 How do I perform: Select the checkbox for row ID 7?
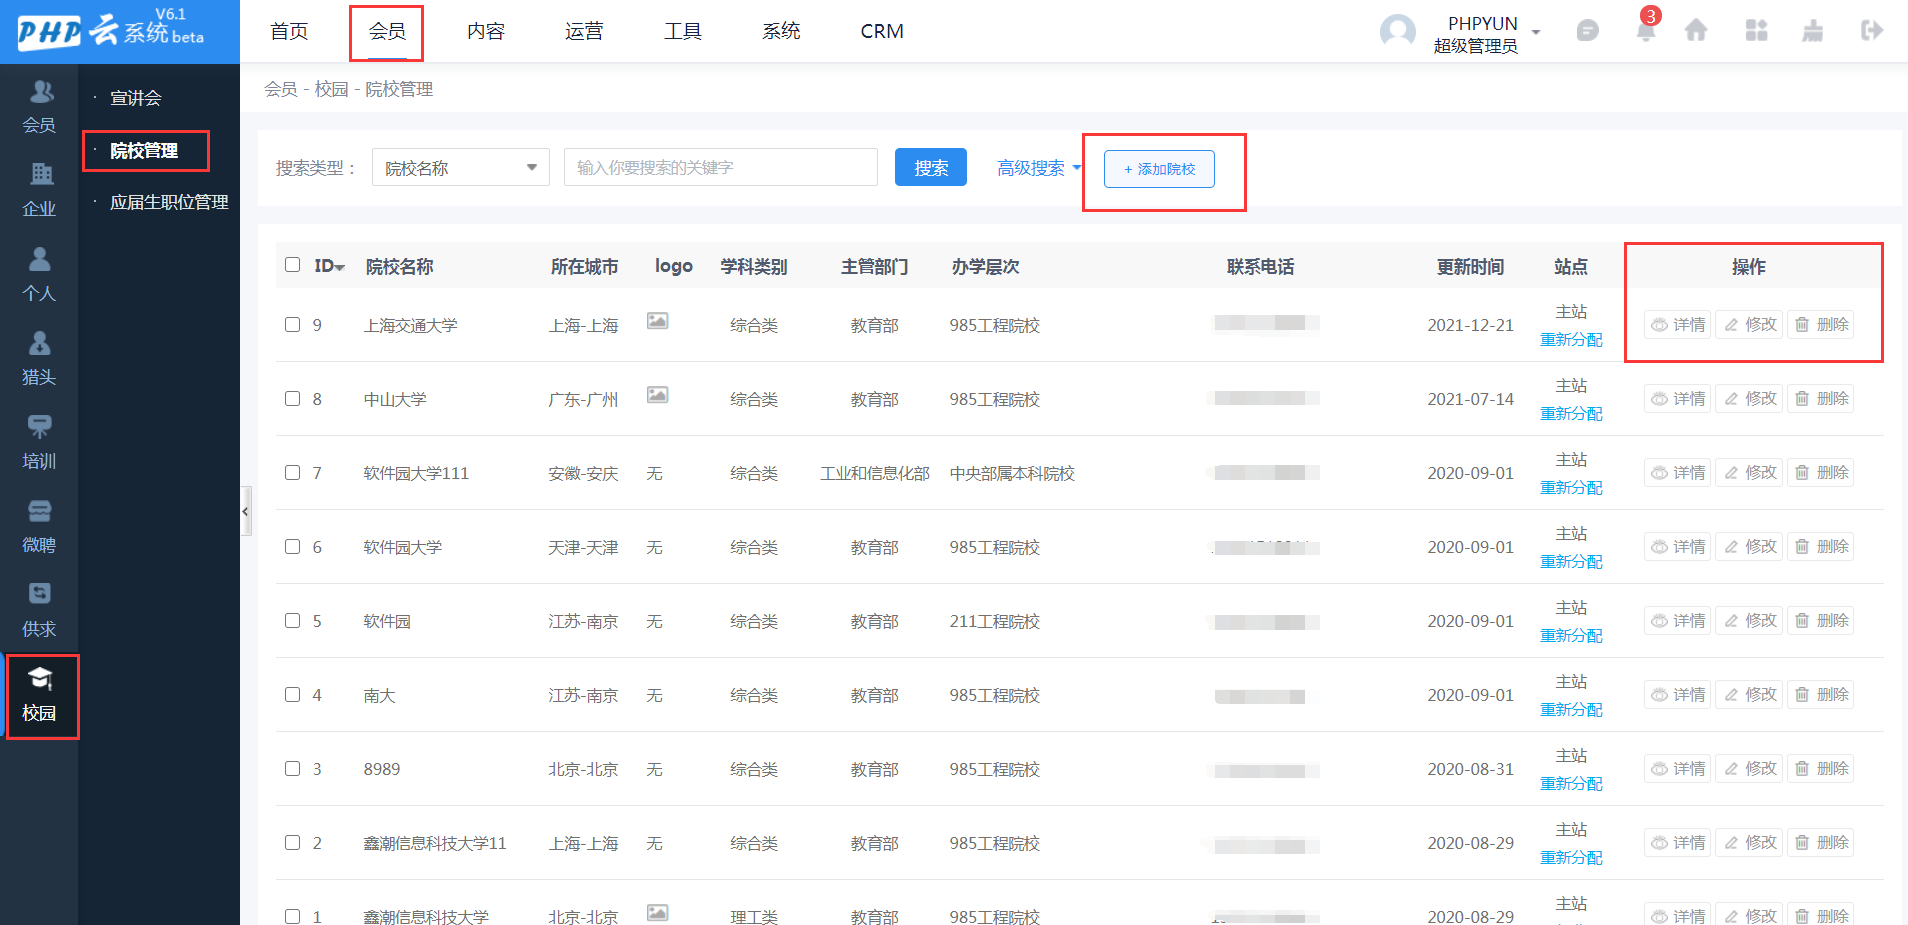tap(292, 473)
